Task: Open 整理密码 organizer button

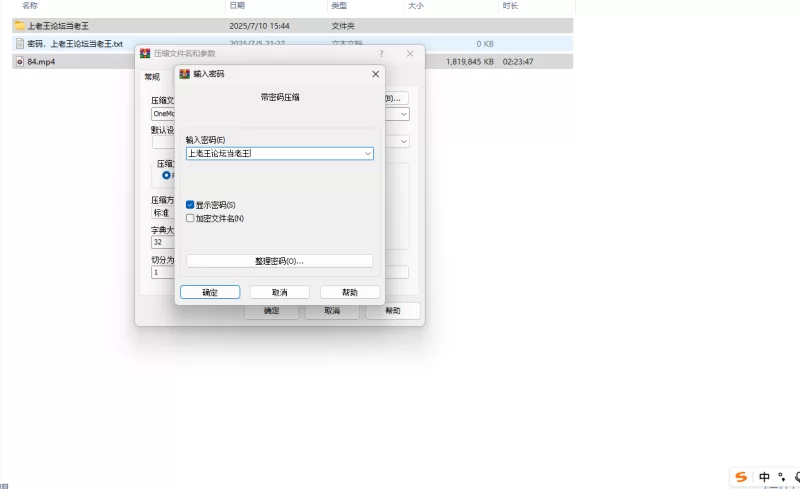Action: click(x=279, y=261)
